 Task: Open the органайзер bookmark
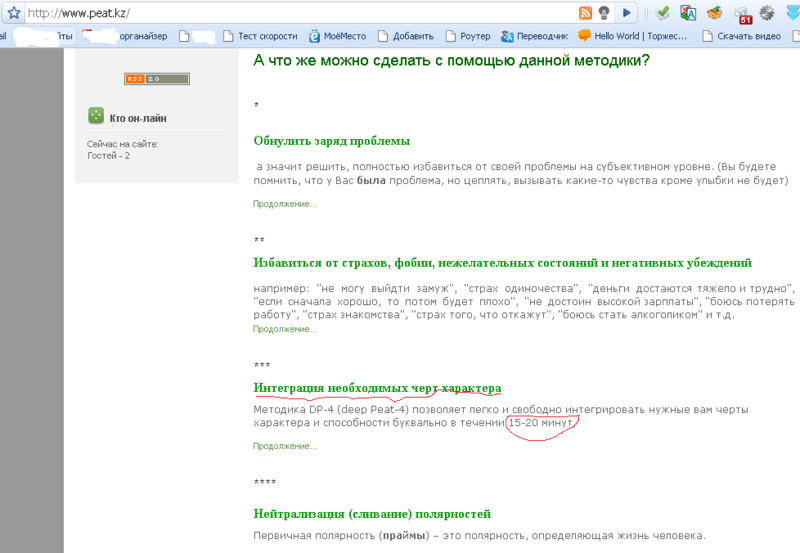[126, 36]
